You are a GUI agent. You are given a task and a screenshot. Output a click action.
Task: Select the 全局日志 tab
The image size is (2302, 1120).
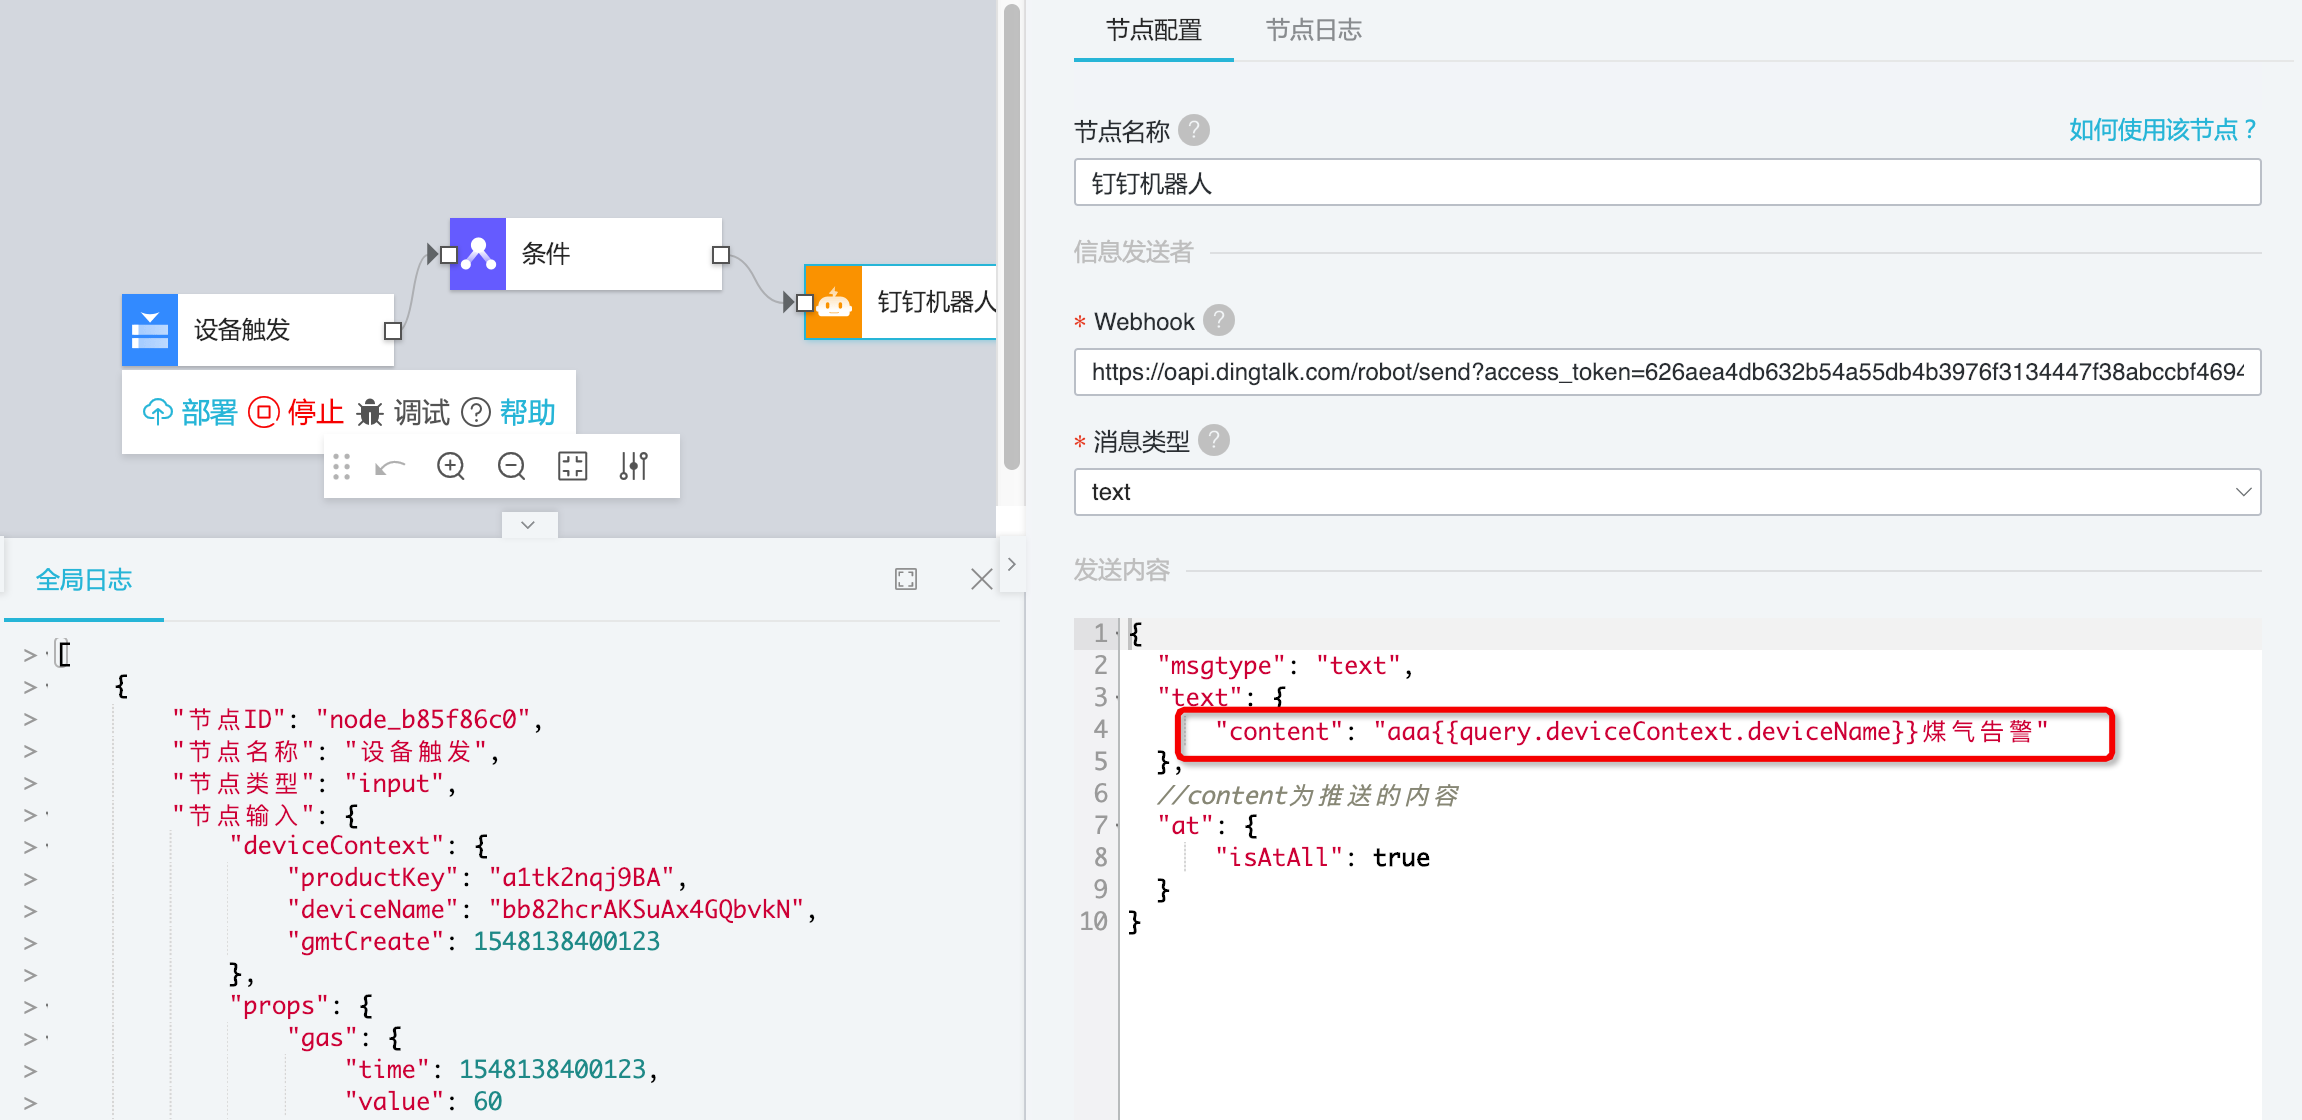click(x=84, y=580)
